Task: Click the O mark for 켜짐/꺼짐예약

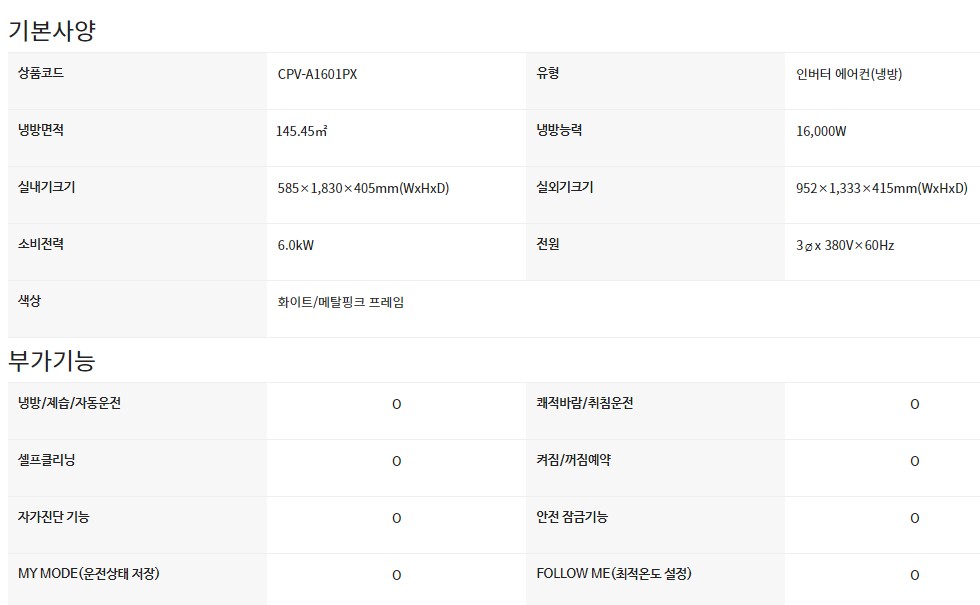Action: click(914, 461)
